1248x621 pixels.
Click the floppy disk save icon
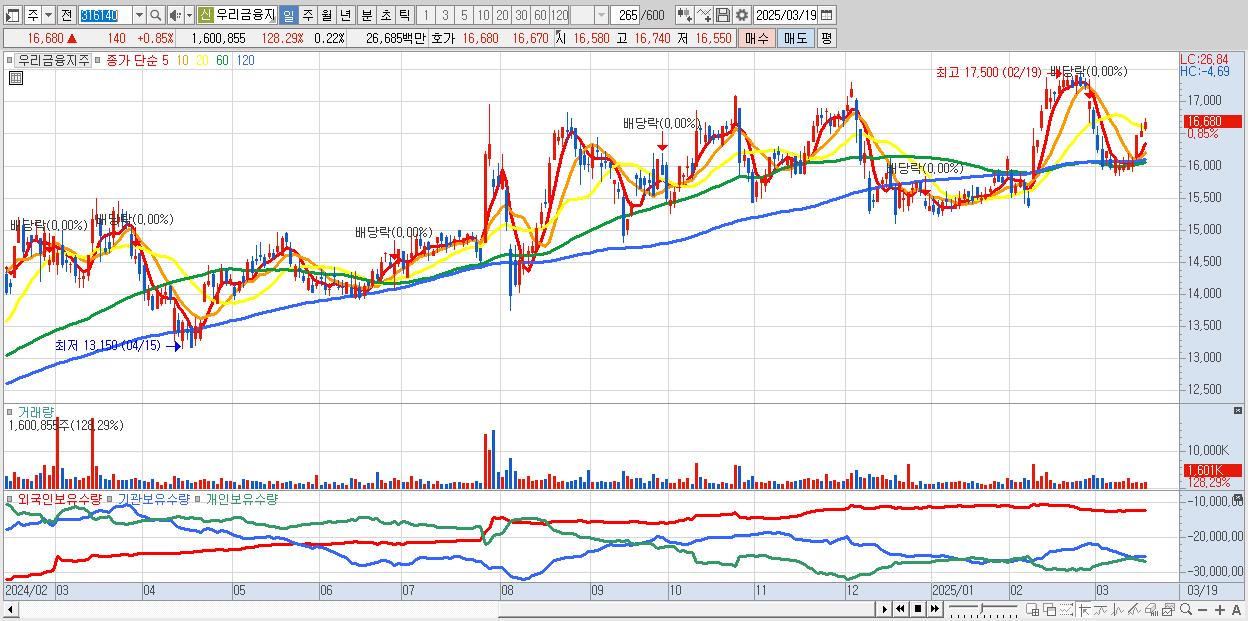tap(723, 15)
